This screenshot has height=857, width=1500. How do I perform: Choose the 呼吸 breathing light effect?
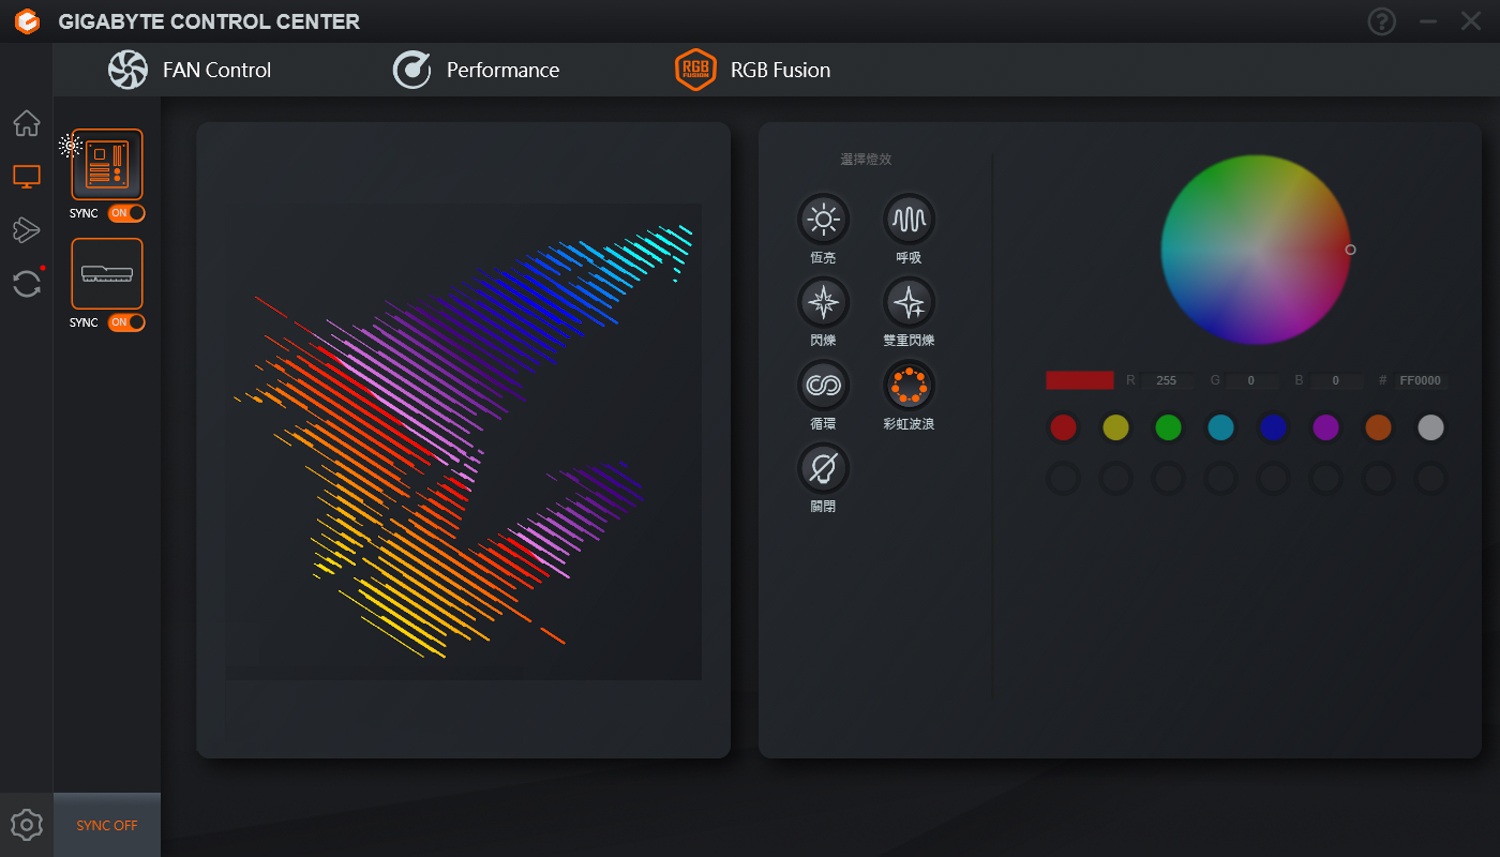[909, 219]
